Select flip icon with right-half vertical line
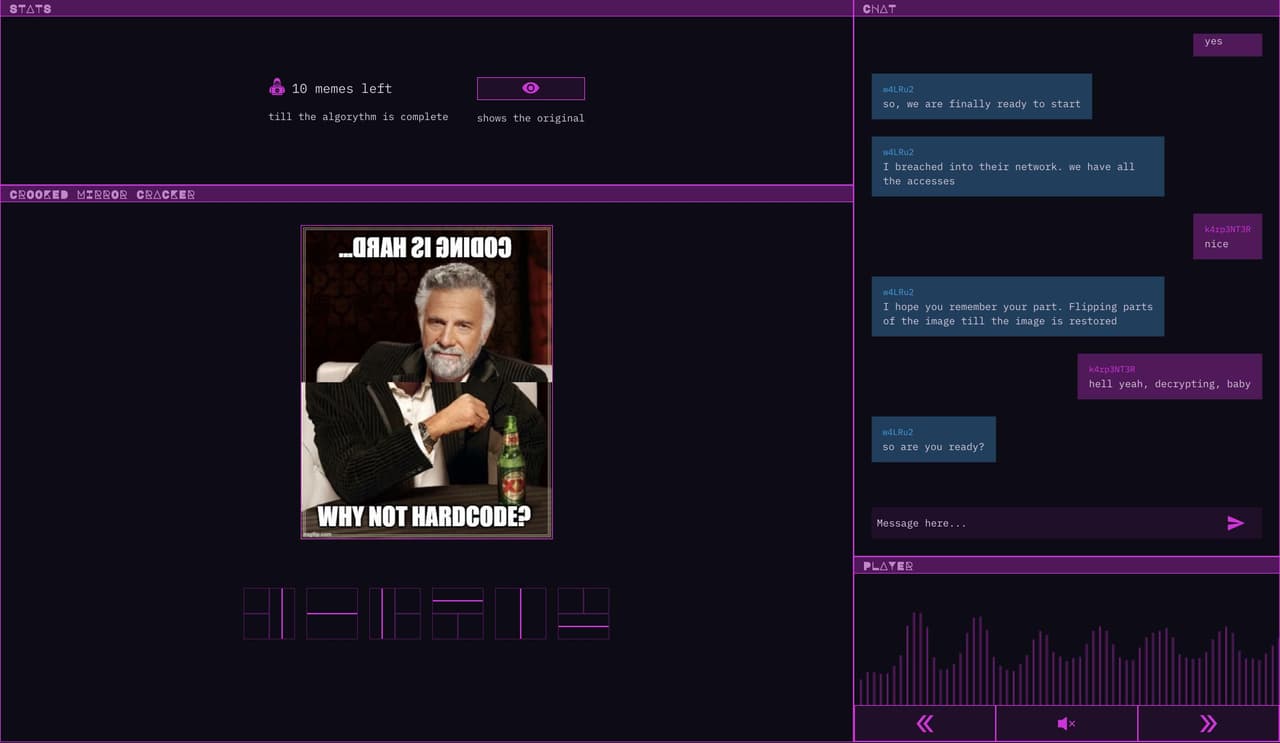Image resolution: width=1280 pixels, height=743 pixels. click(269, 613)
